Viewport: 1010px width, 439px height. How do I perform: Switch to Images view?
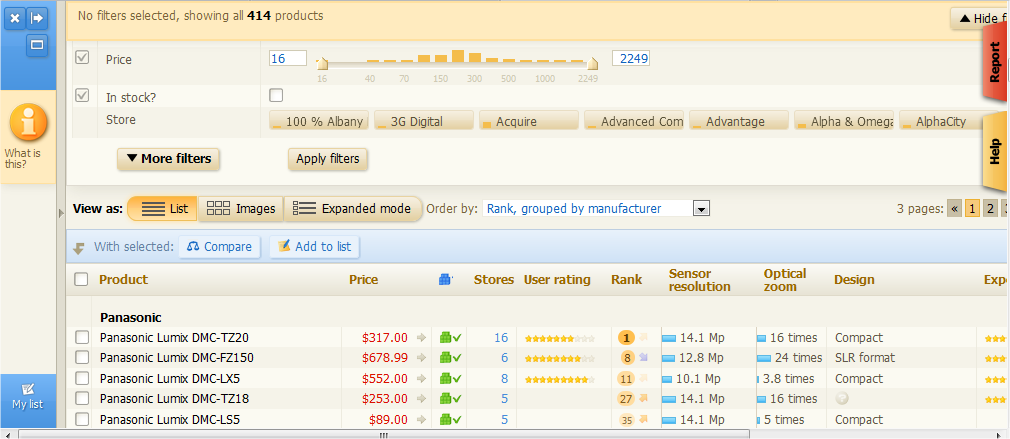[x=241, y=209]
